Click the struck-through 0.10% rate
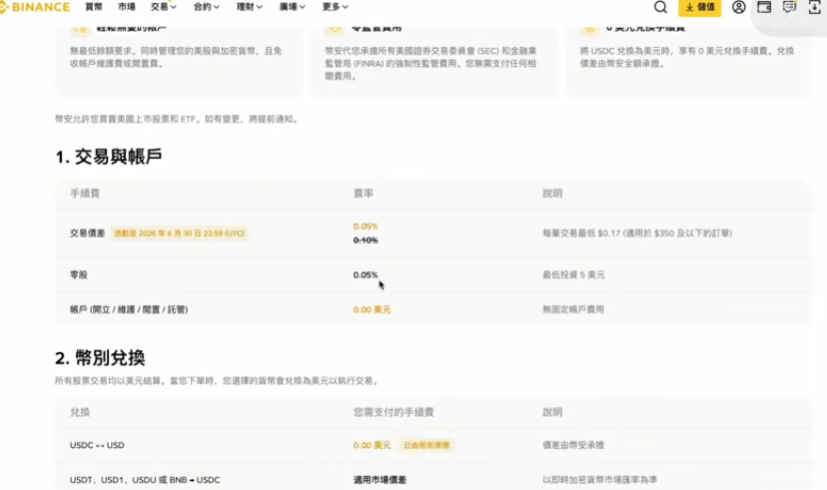 point(366,241)
